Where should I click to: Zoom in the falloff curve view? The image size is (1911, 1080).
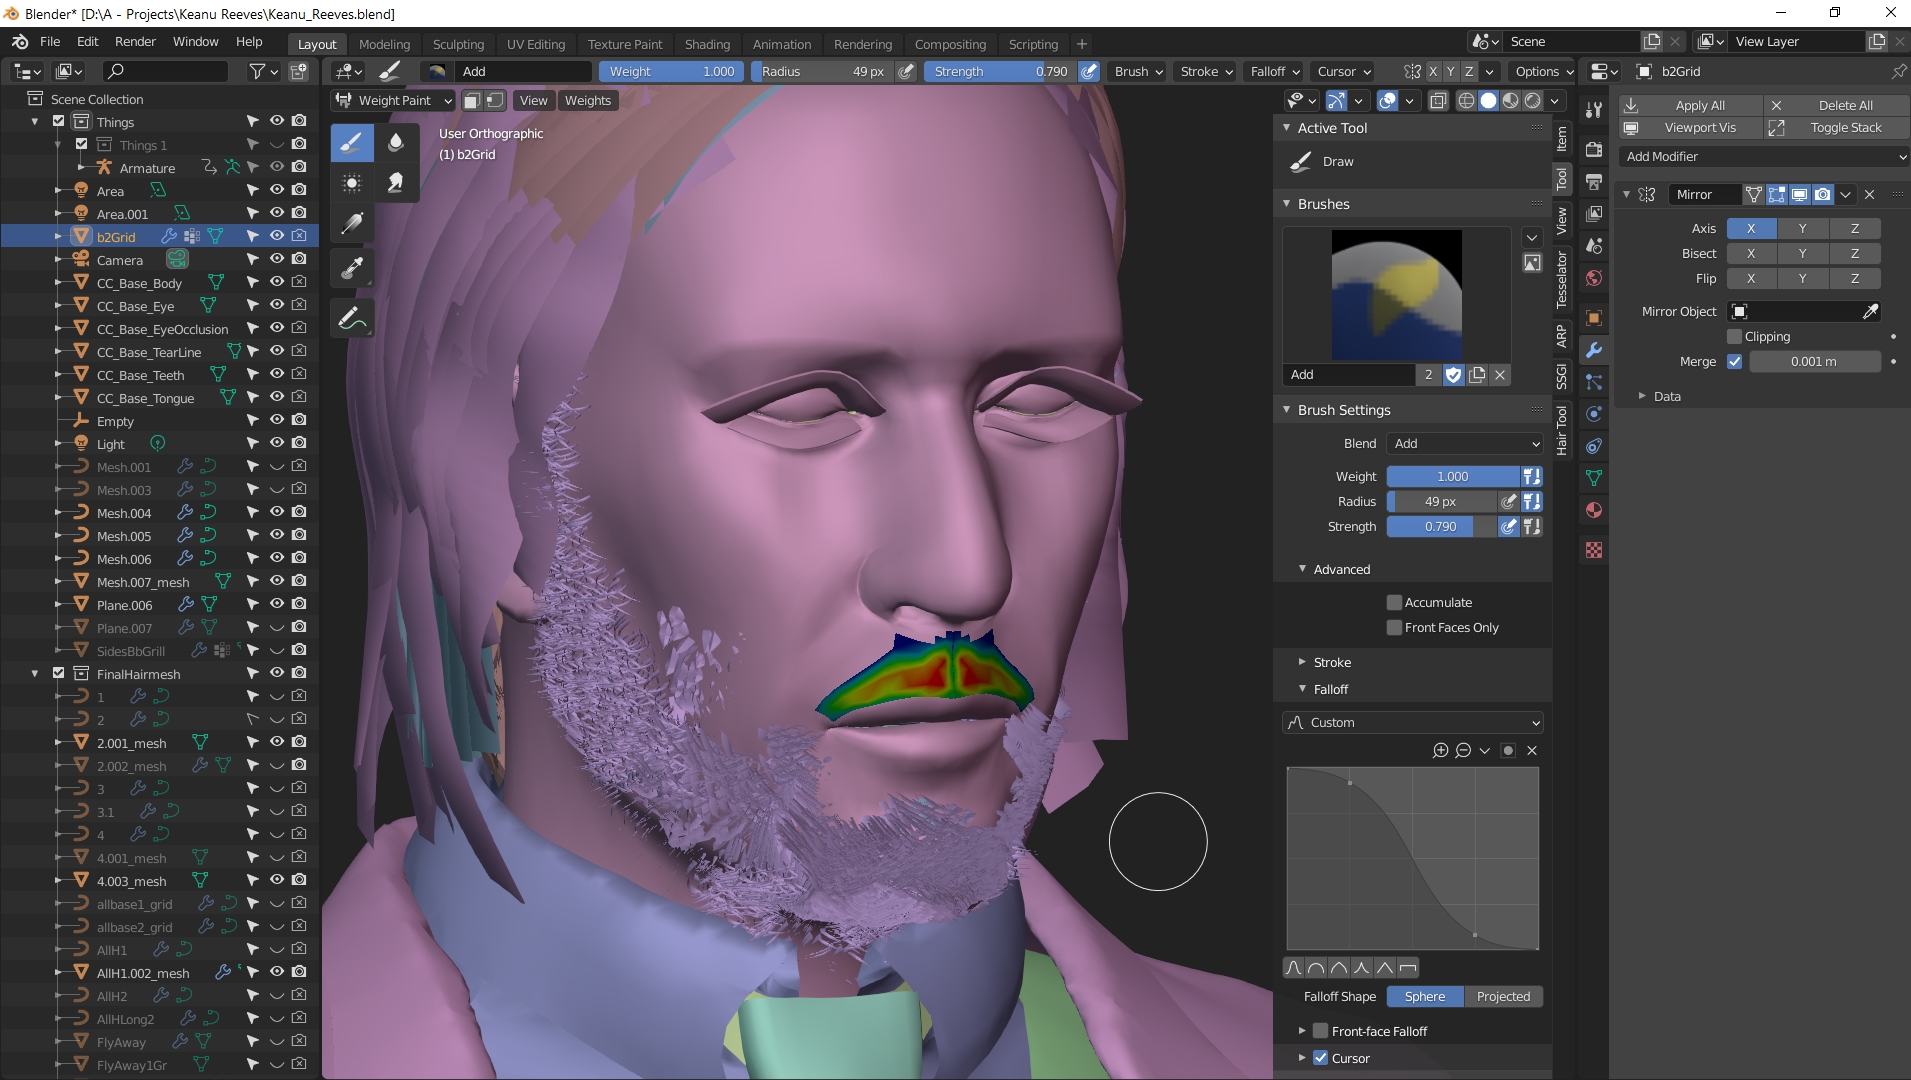pos(1440,750)
